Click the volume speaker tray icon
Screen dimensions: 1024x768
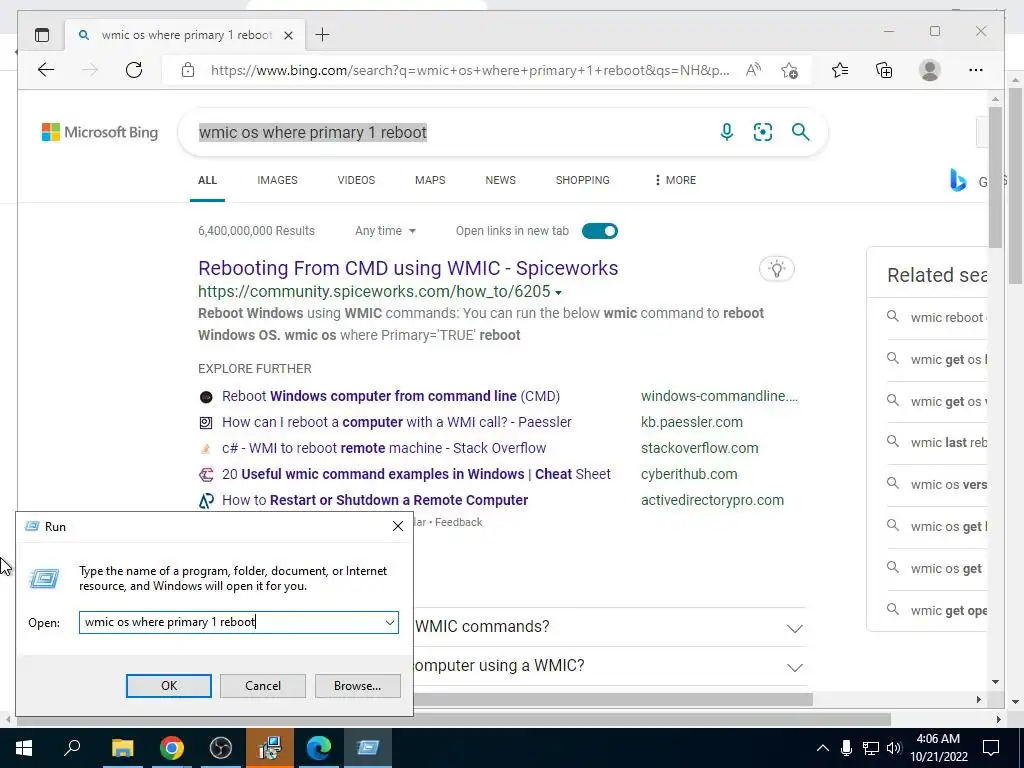tap(894, 748)
